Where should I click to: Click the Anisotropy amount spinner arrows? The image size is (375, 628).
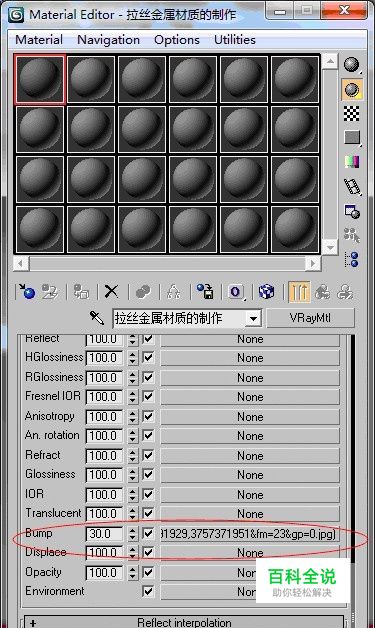point(133,416)
